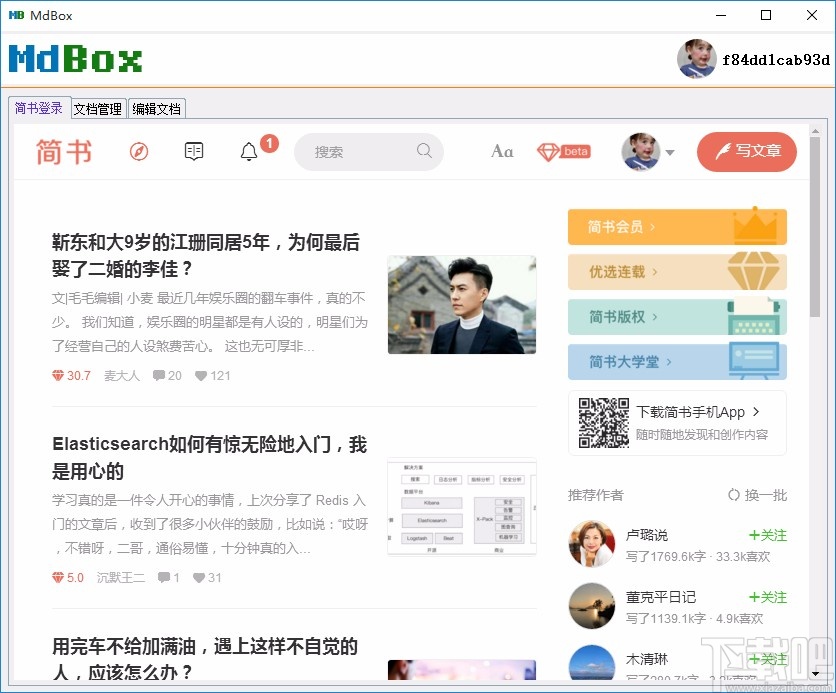Viewport: 836px width, 693px height.
Task: Click the reading/book icon in the top bar
Action: pos(193,150)
